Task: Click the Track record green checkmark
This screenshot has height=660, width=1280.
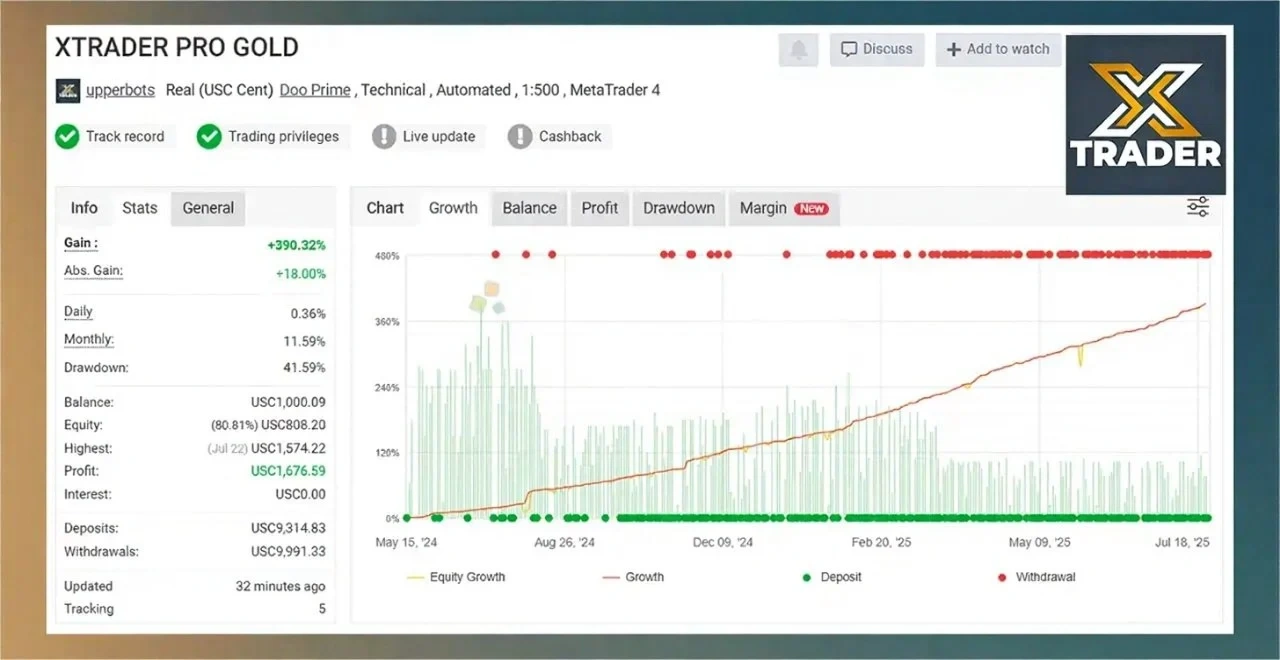Action: [67, 137]
